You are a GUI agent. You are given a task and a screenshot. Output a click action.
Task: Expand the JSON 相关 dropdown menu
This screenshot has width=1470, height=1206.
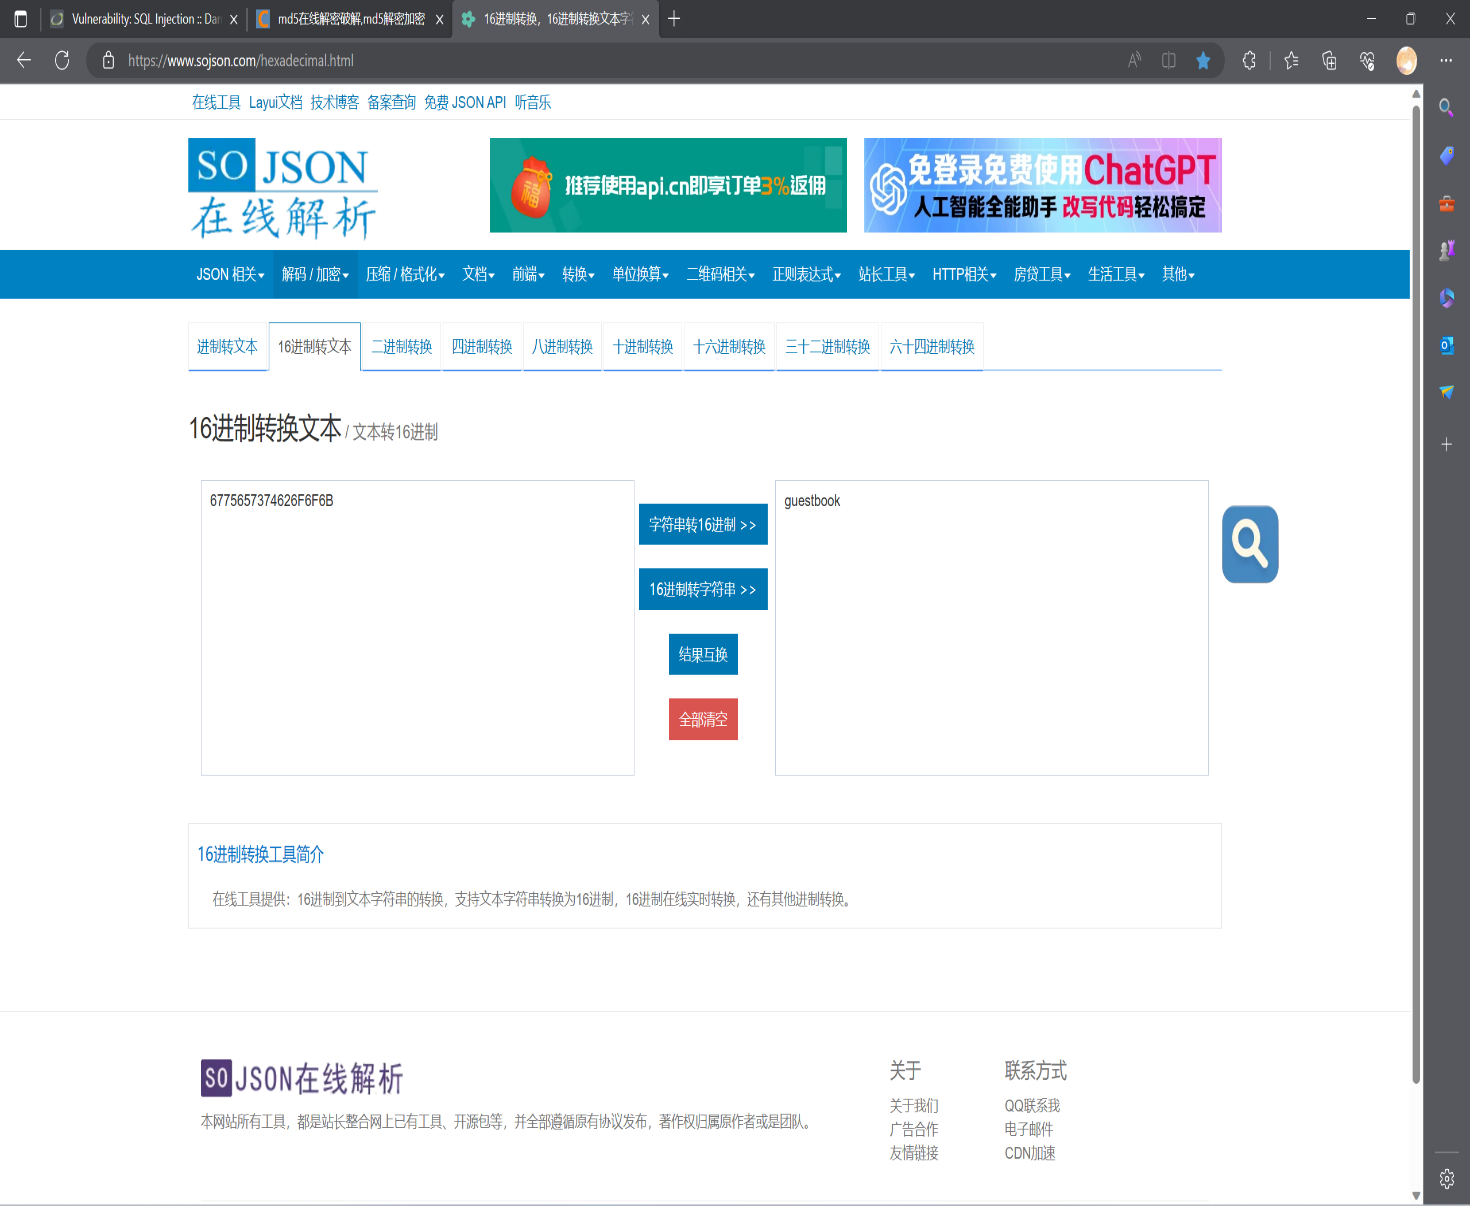click(230, 274)
